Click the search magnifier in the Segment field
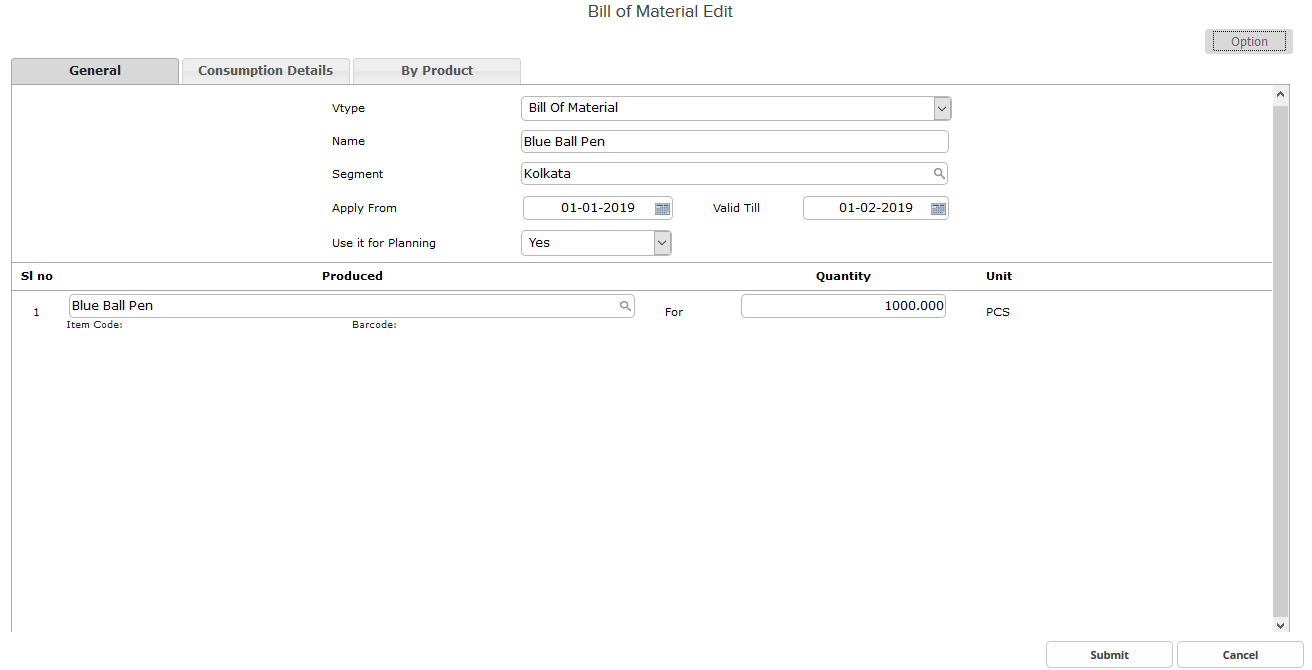 point(938,173)
